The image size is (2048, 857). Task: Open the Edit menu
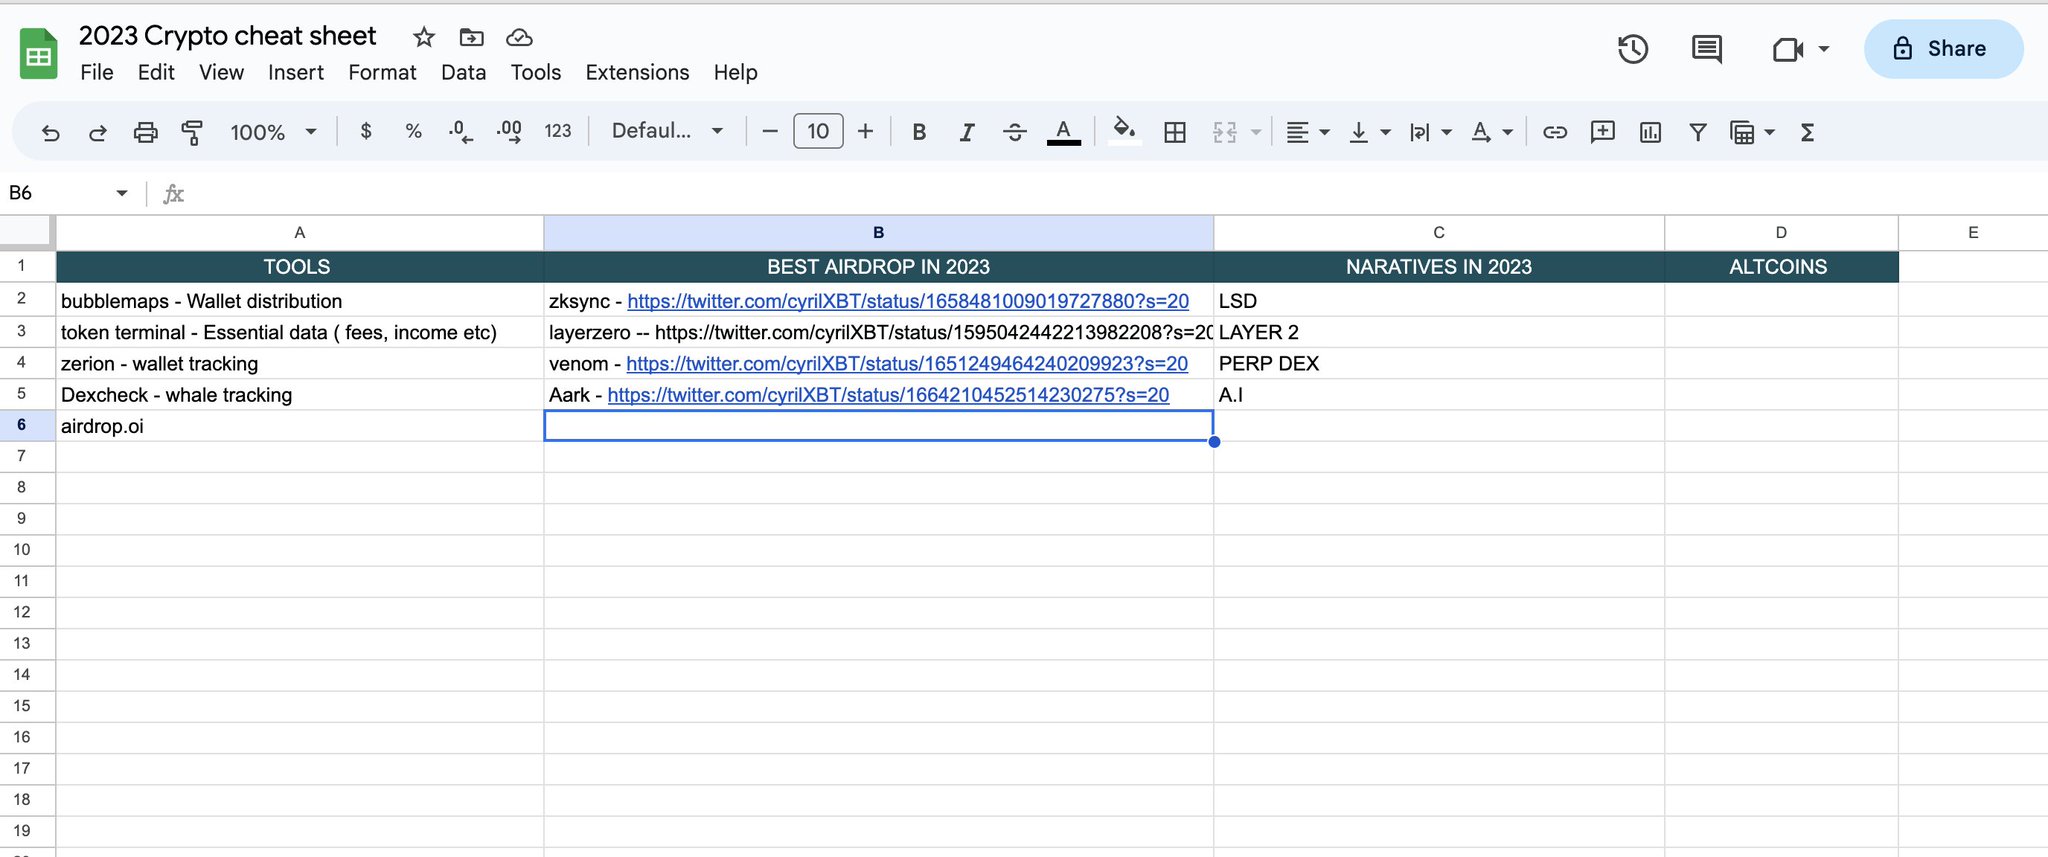[x=156, y=72]
